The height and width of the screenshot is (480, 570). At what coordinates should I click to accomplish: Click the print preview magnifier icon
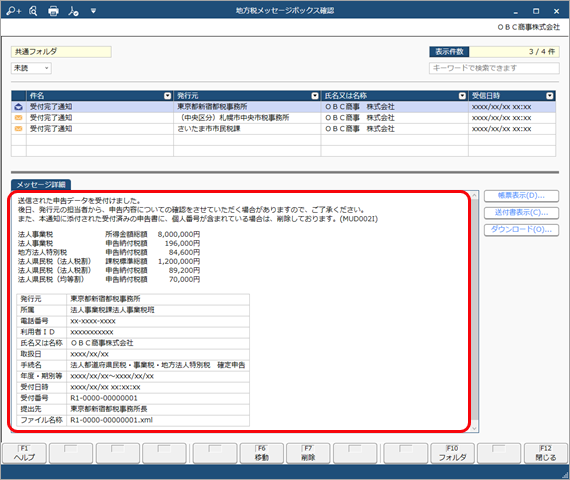point(33,11)
